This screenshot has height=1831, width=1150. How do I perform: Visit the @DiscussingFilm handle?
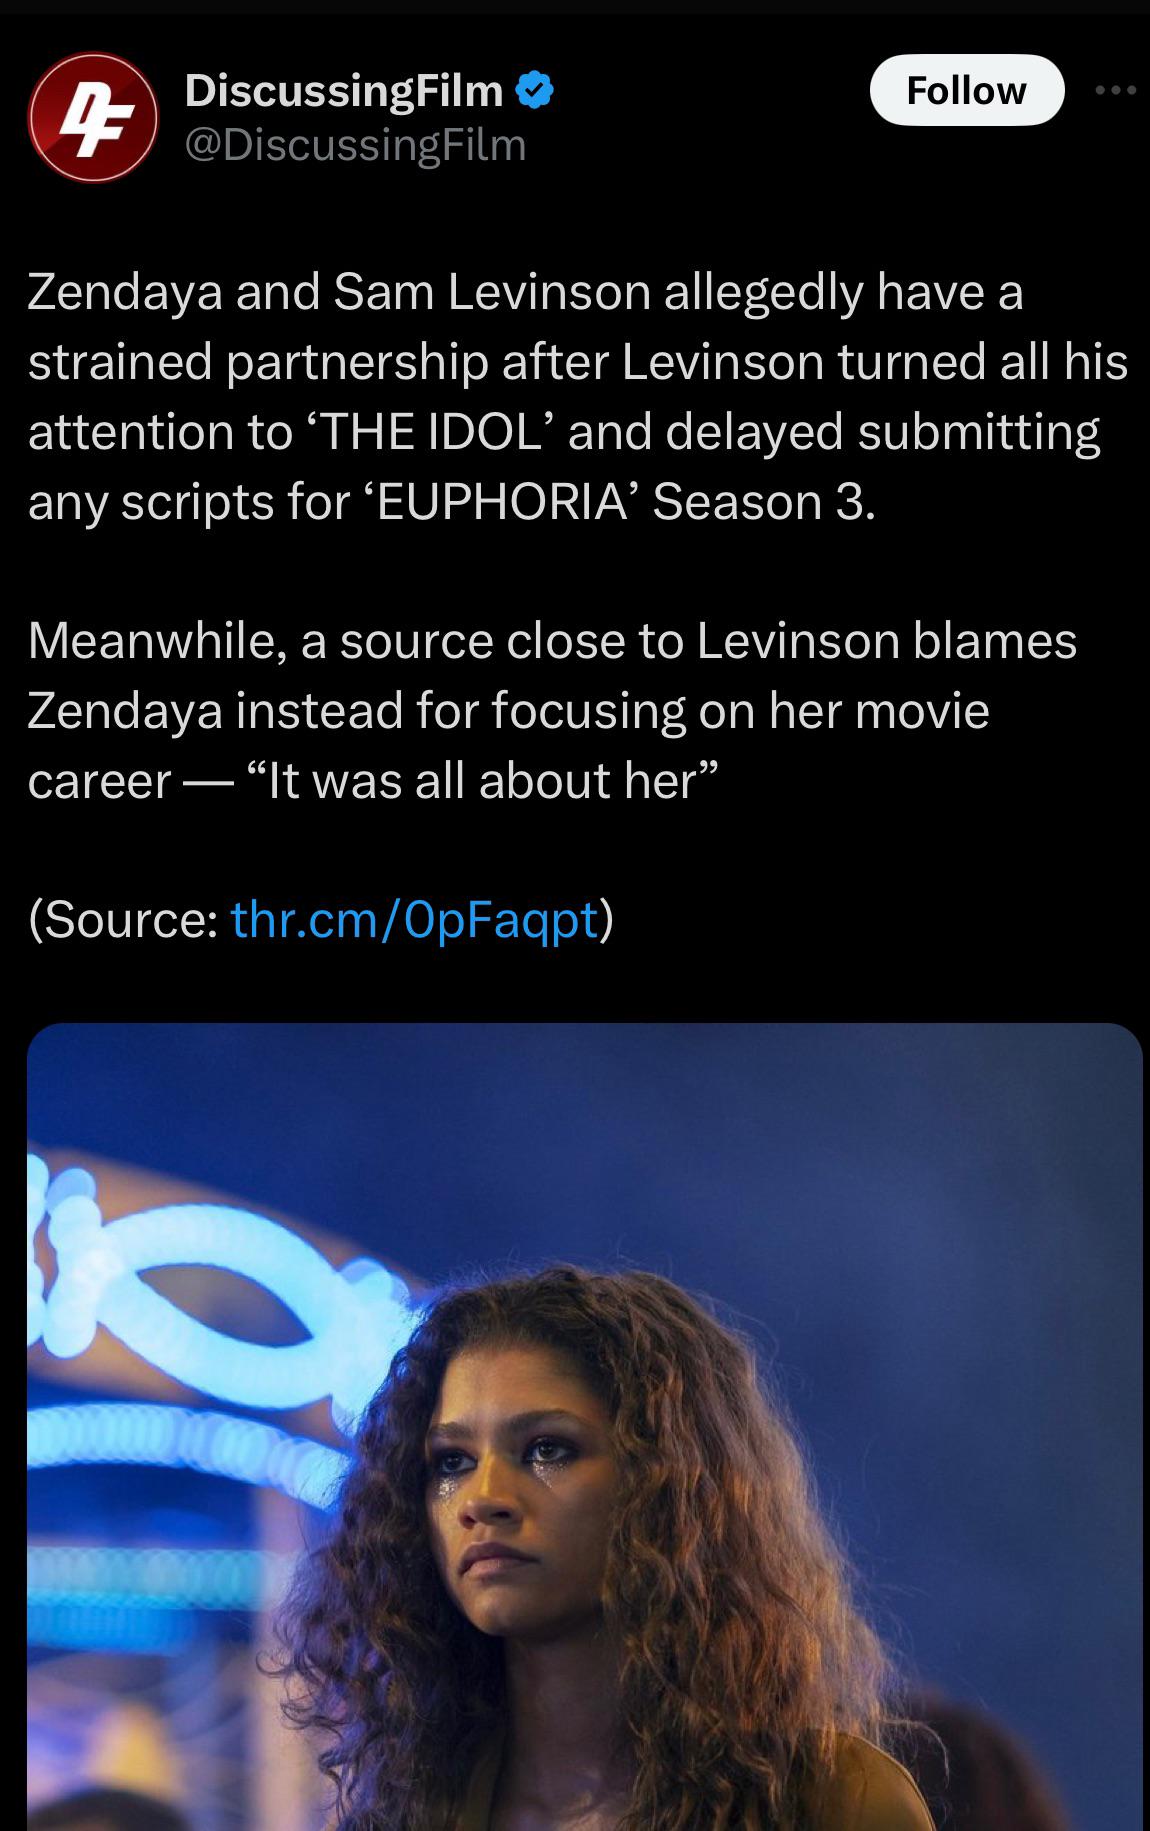(x=355, y=145)
